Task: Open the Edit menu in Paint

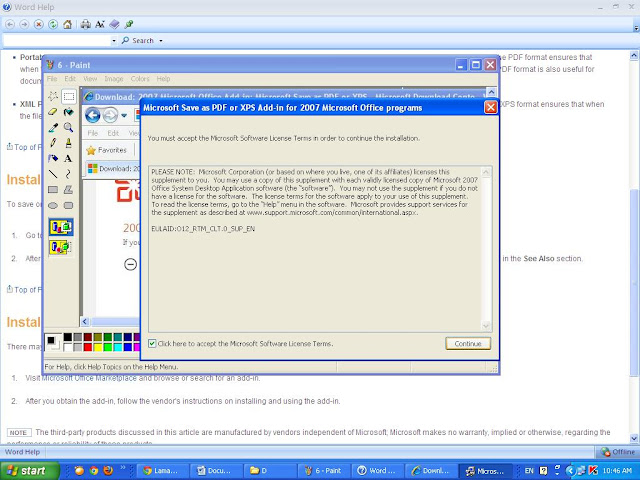Action: coord(70,79)
